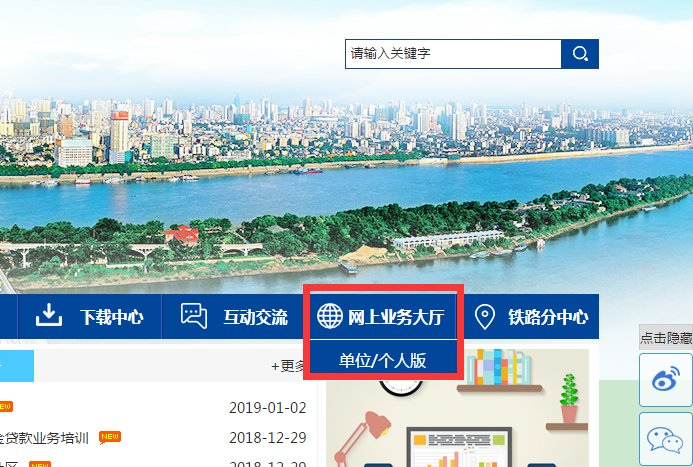The height and width of the screenshot is (467, 693).
Task: Click the desk illustration banner image
Action: pyautogui.click(x=457, y=408)
